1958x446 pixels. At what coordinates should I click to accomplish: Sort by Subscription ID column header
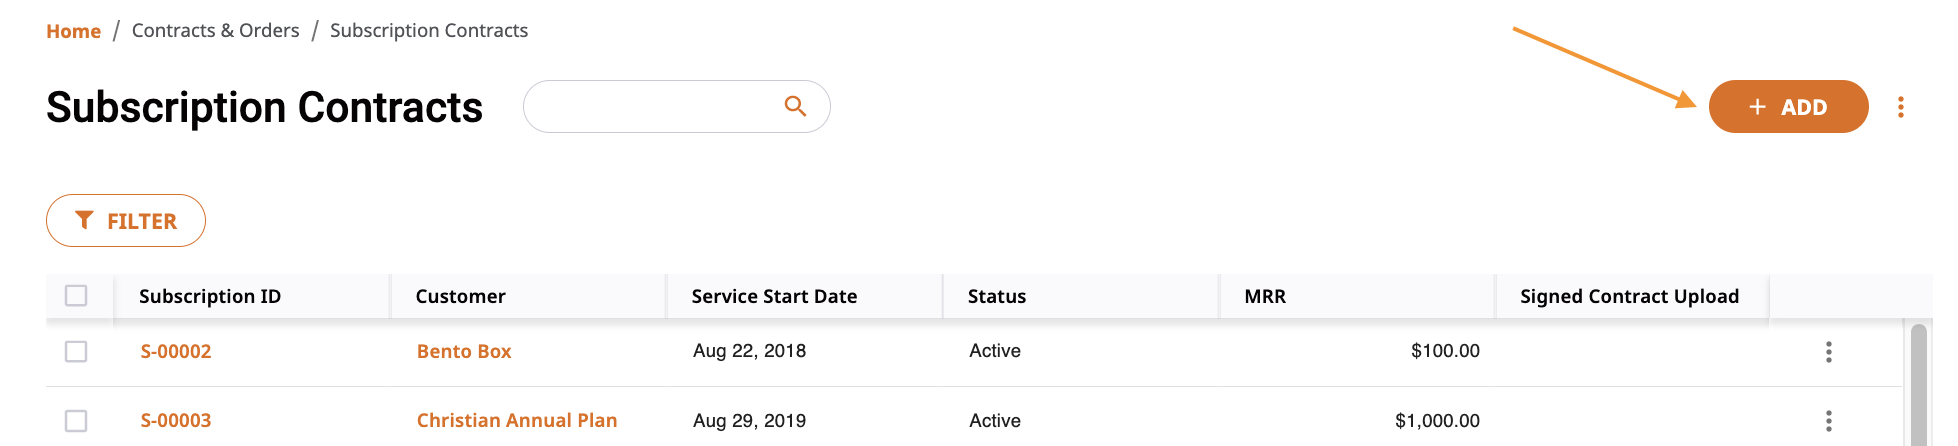coord(210,296)
